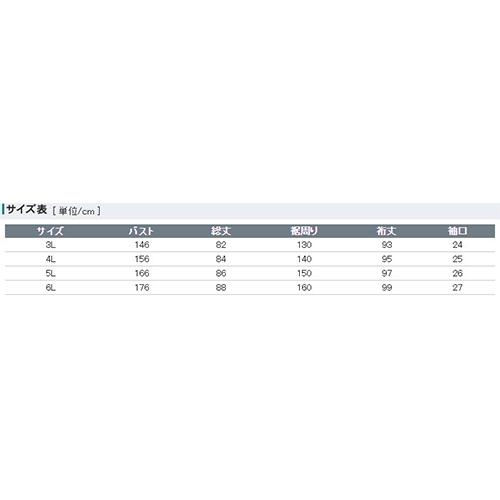Select the 裾周り column header

(x=304, y=231)
